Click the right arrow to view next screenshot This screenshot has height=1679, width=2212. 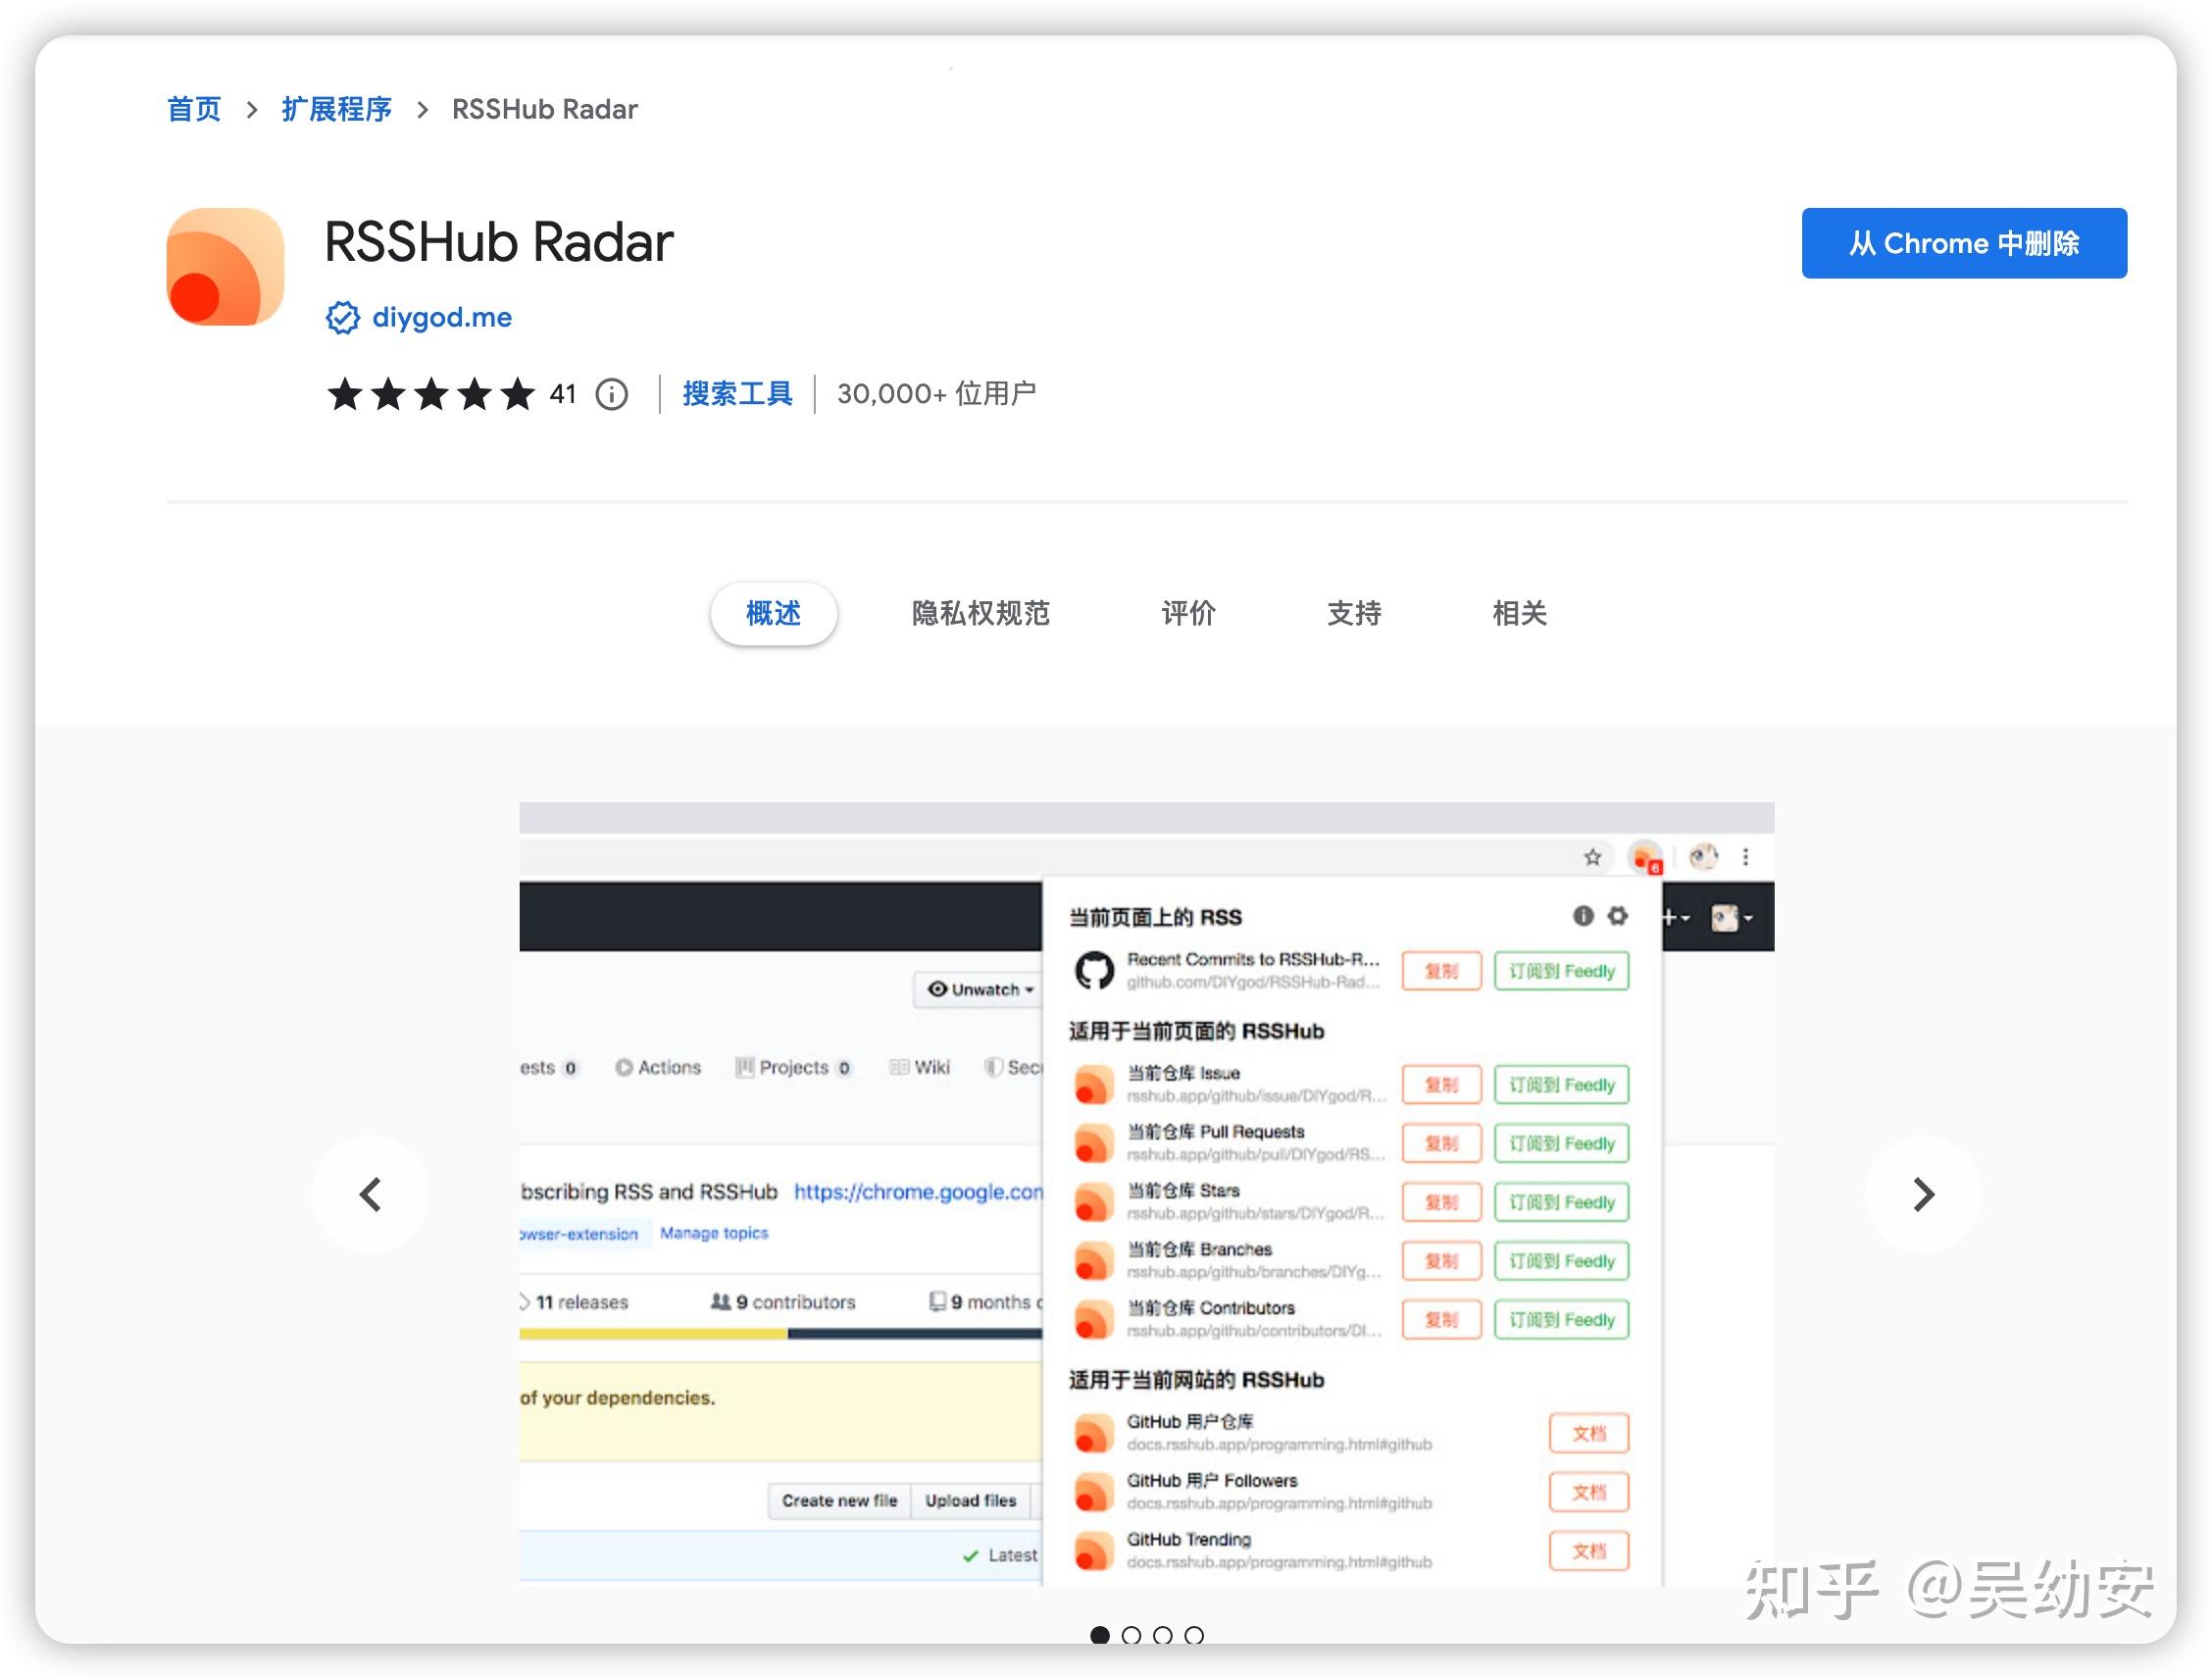tap(1923, 1193)
